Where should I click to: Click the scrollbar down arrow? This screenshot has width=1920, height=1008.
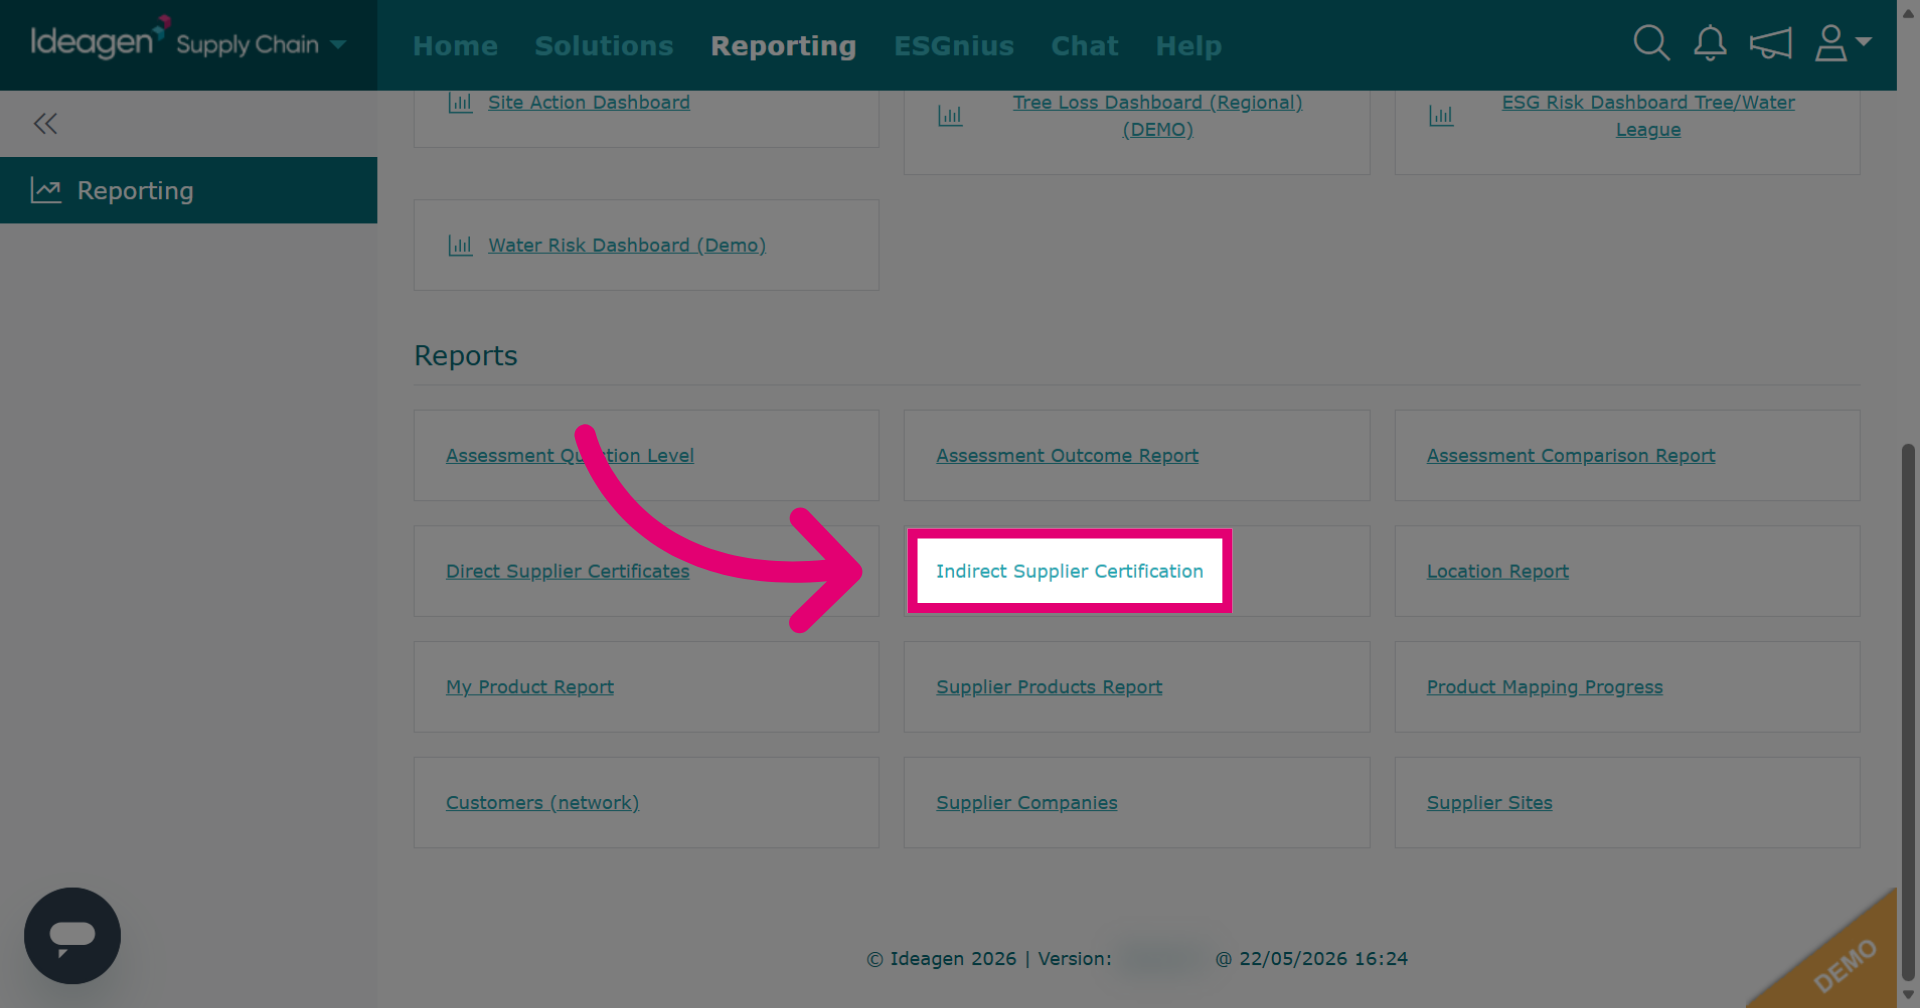1908,996
